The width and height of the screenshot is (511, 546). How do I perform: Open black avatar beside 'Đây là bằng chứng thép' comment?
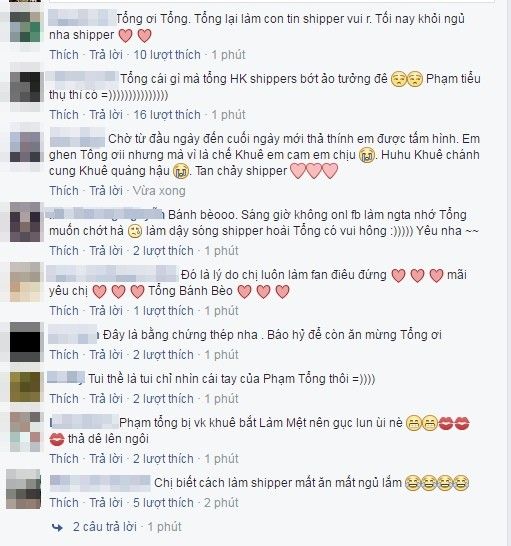click(x=25, y=342)
